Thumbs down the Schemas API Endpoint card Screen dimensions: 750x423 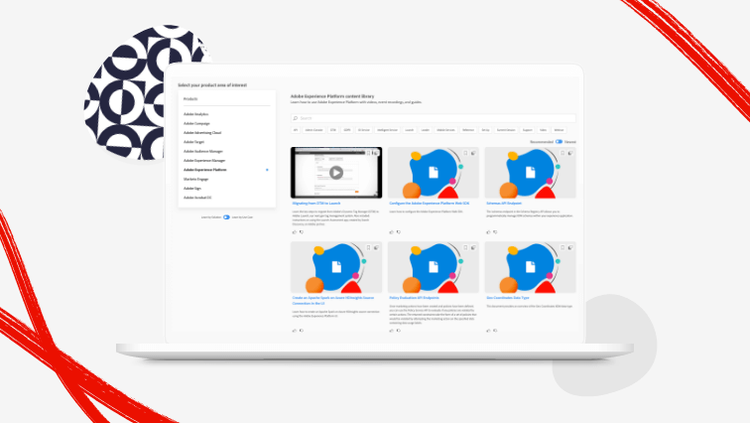(495, 232)
